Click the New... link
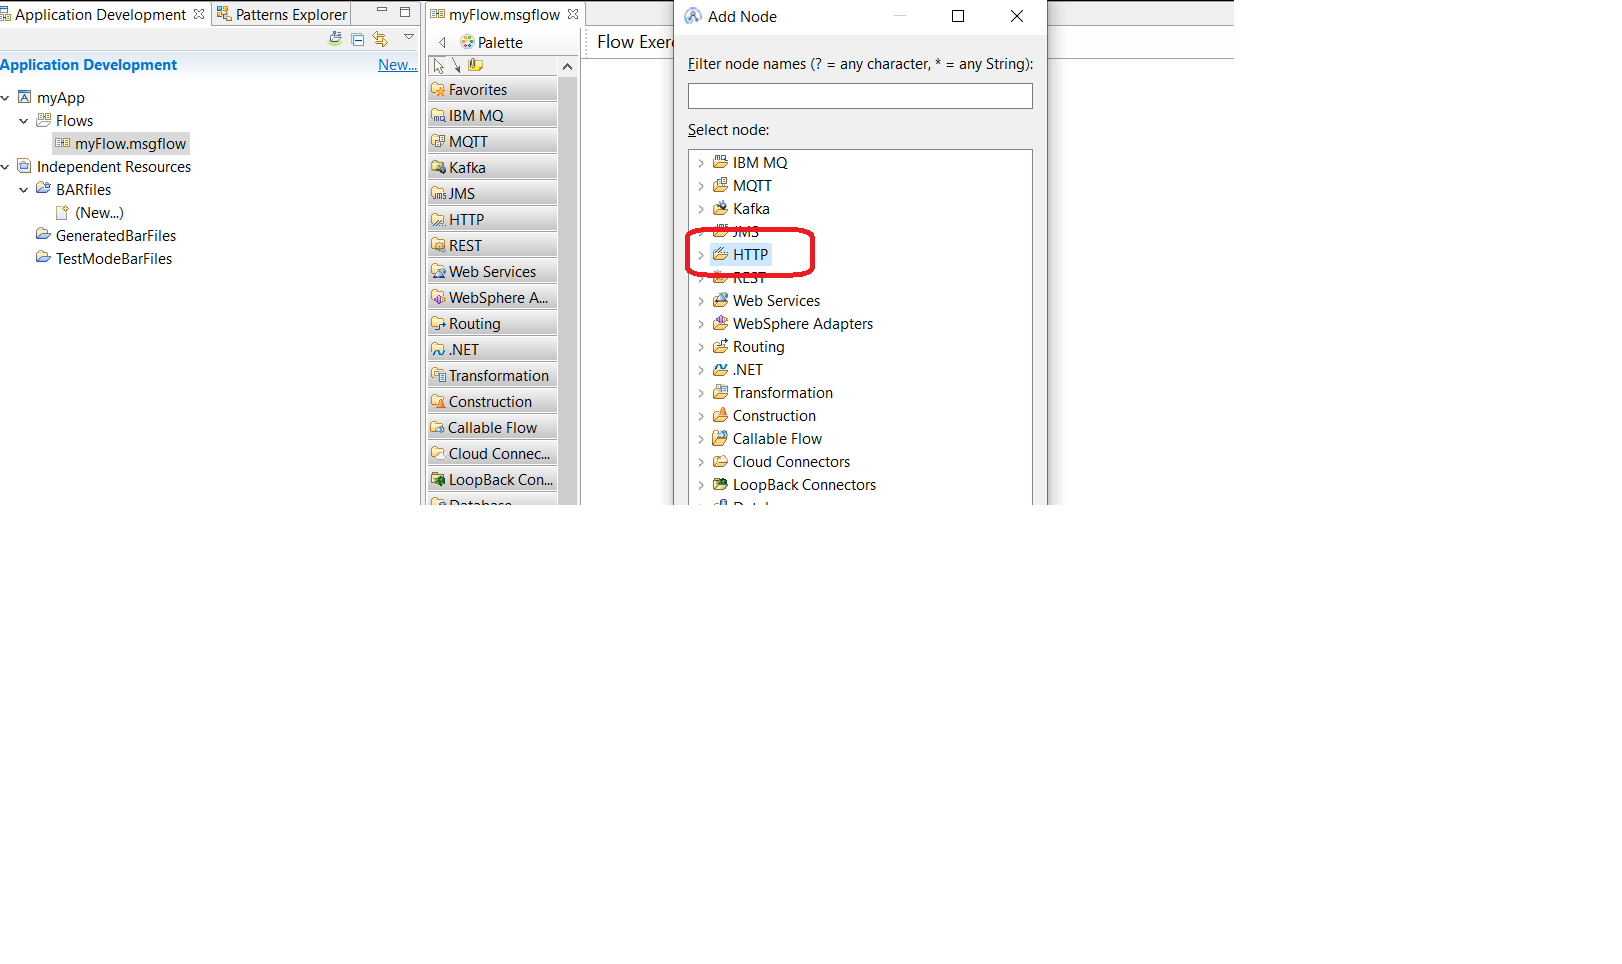The width and height of the screenshot is (1622, 964). pos(397,65)
